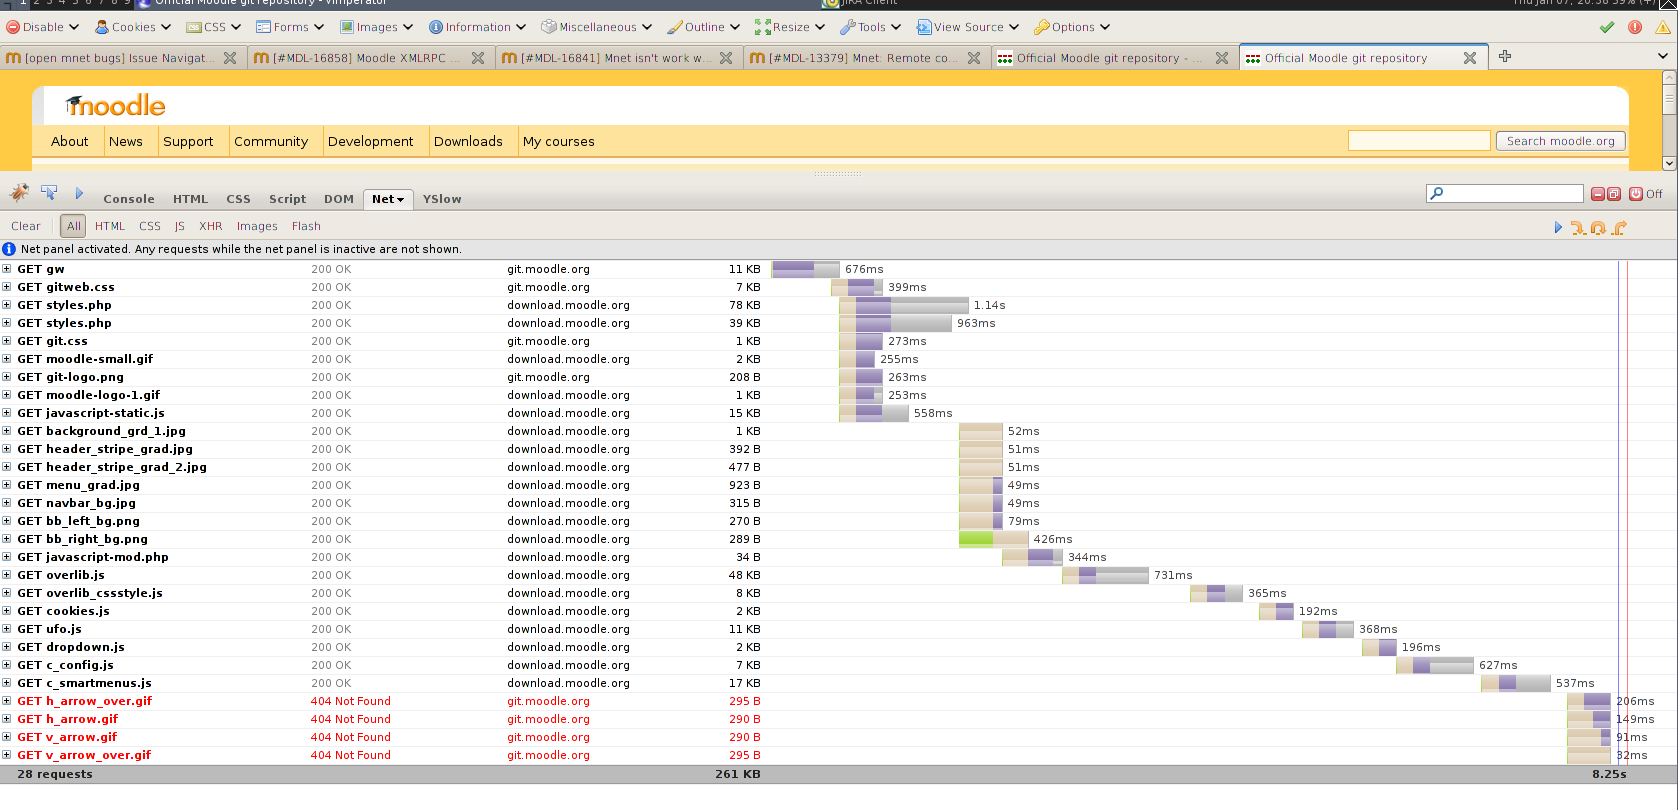
Task: Open the Downloads menu on moodle.org
Action: pos(468,141)
